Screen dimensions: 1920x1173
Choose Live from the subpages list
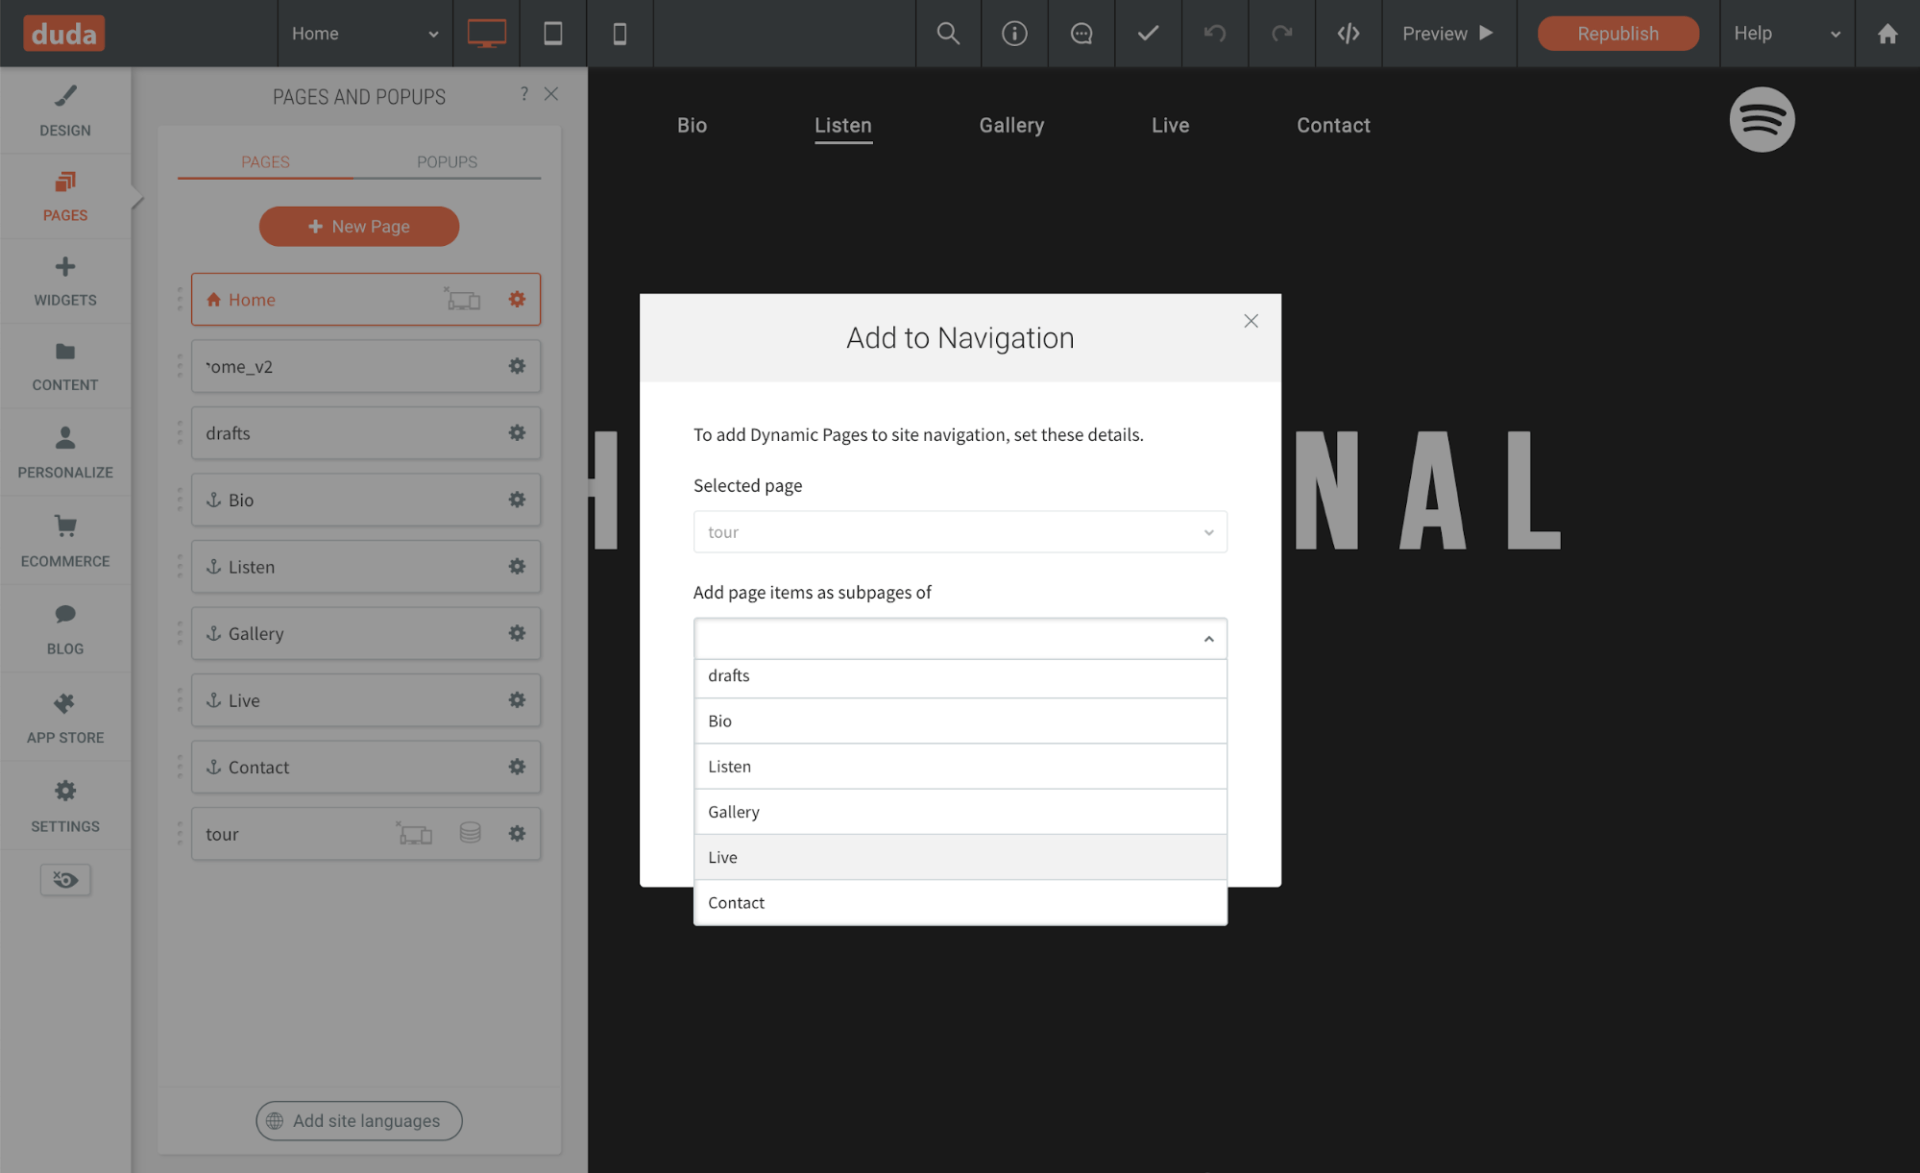(x=960, y=857)
